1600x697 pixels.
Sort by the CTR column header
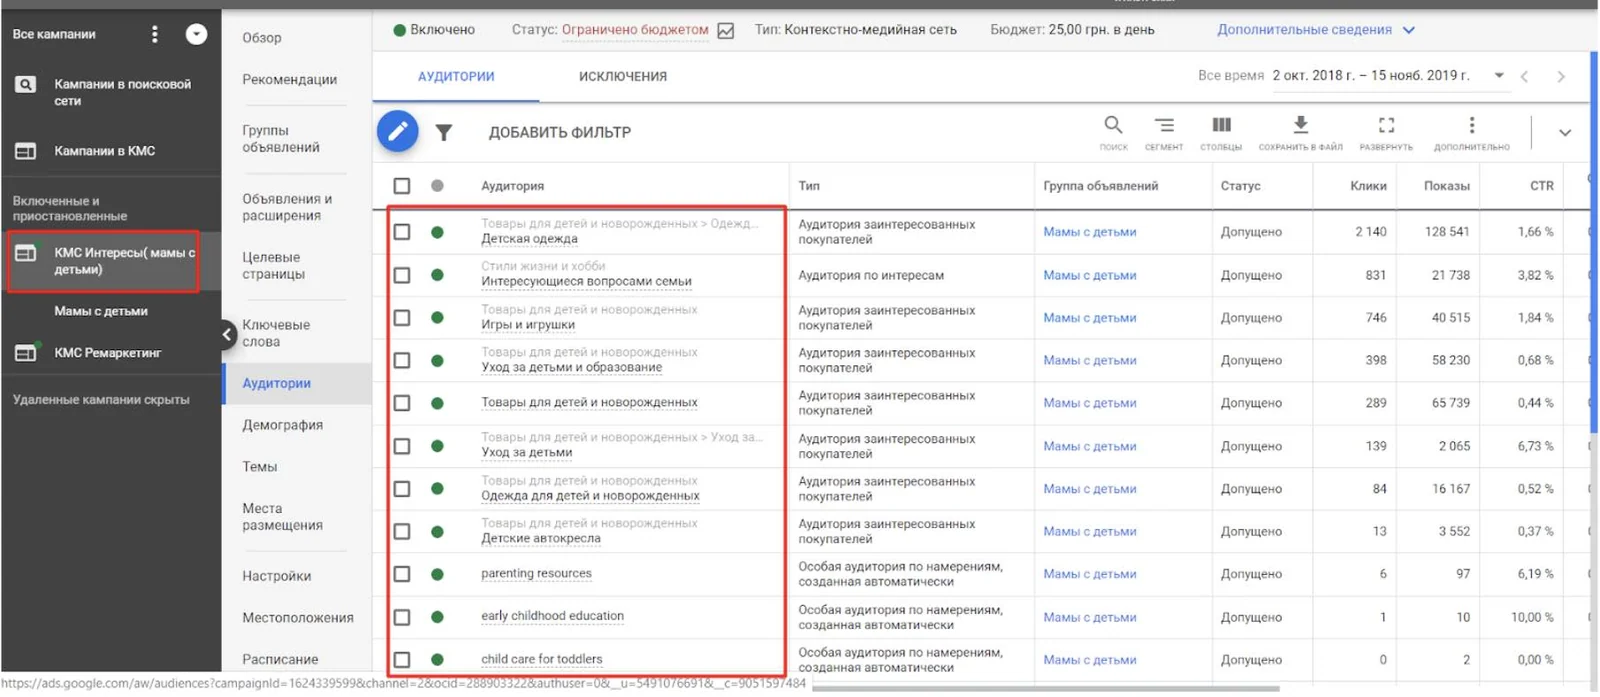(1542, 186)
